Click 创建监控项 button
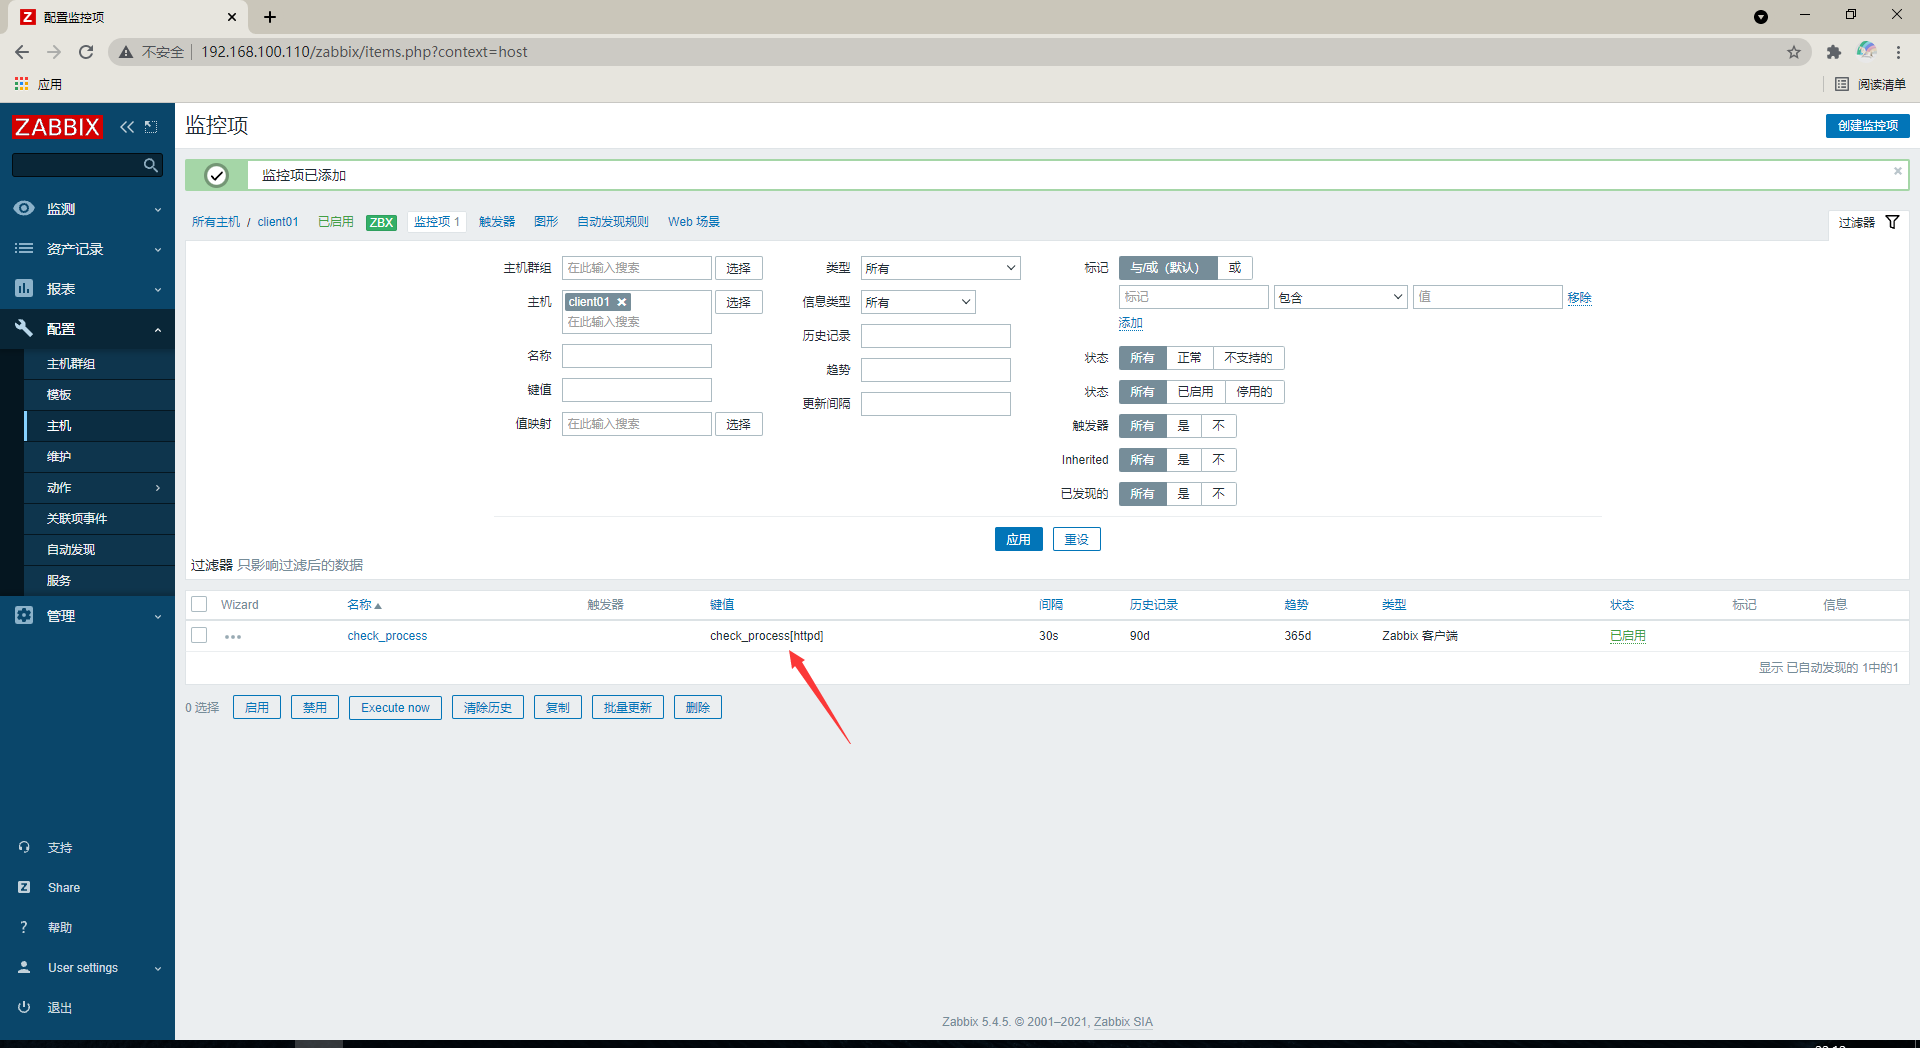Screen dimensions: 1920x1048 click(x=1867, y=126)
